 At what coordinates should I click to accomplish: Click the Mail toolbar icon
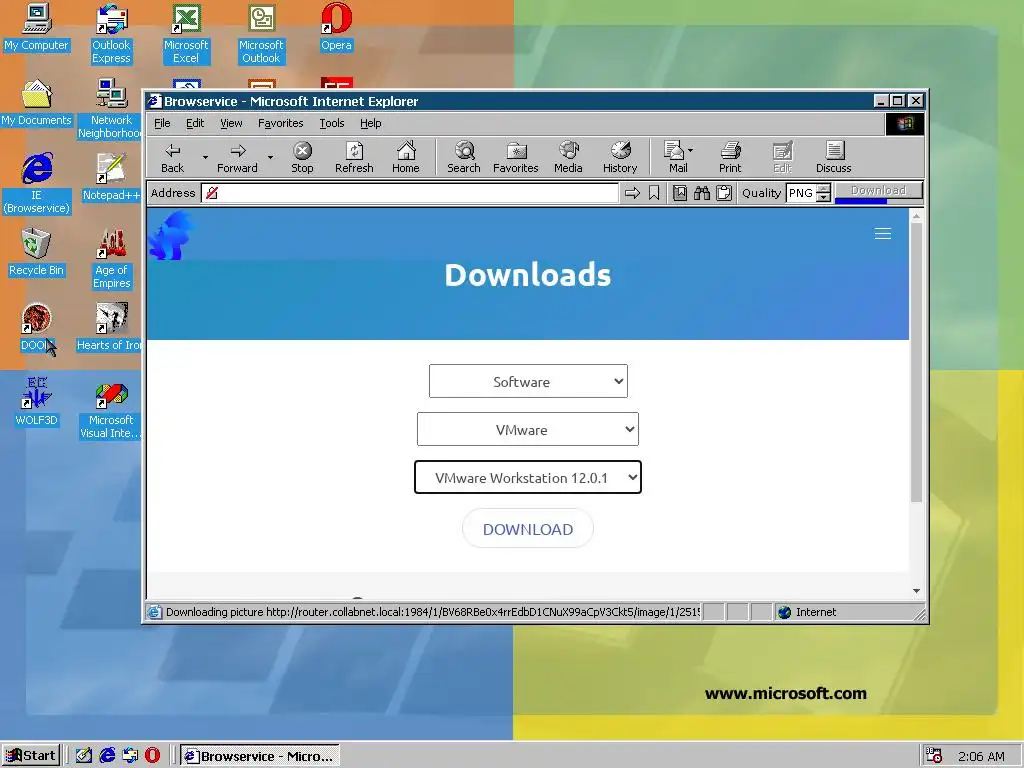(x=675, y=158)
